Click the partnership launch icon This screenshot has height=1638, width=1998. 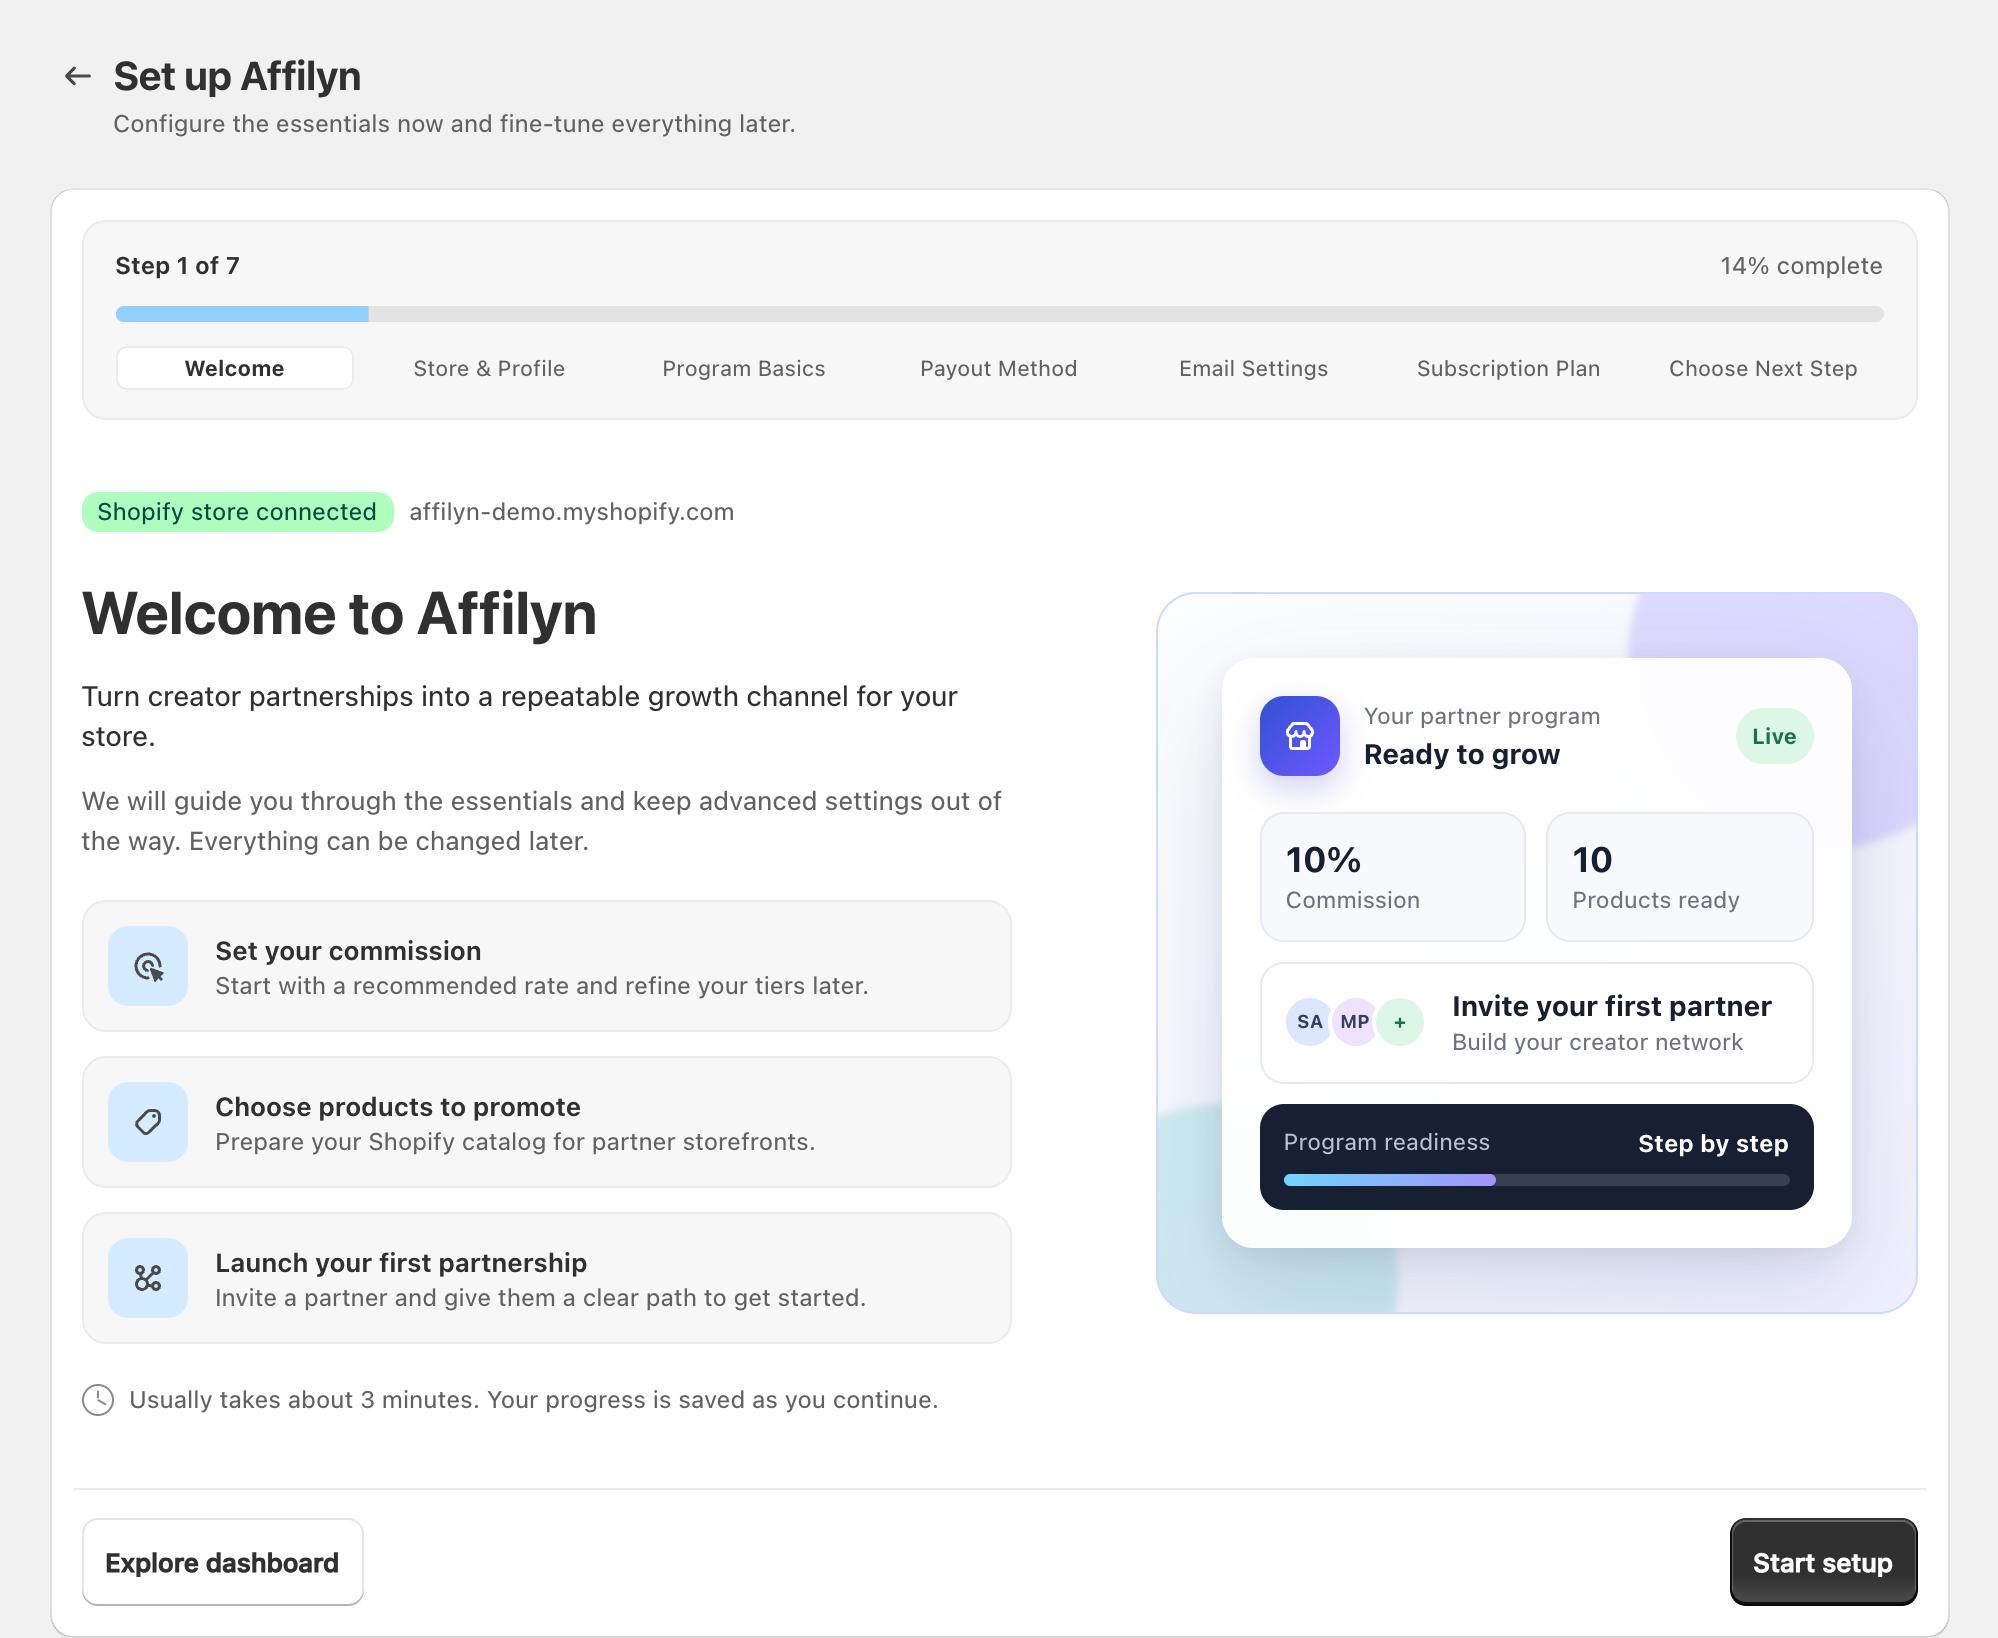click(x=148, y=1278)
